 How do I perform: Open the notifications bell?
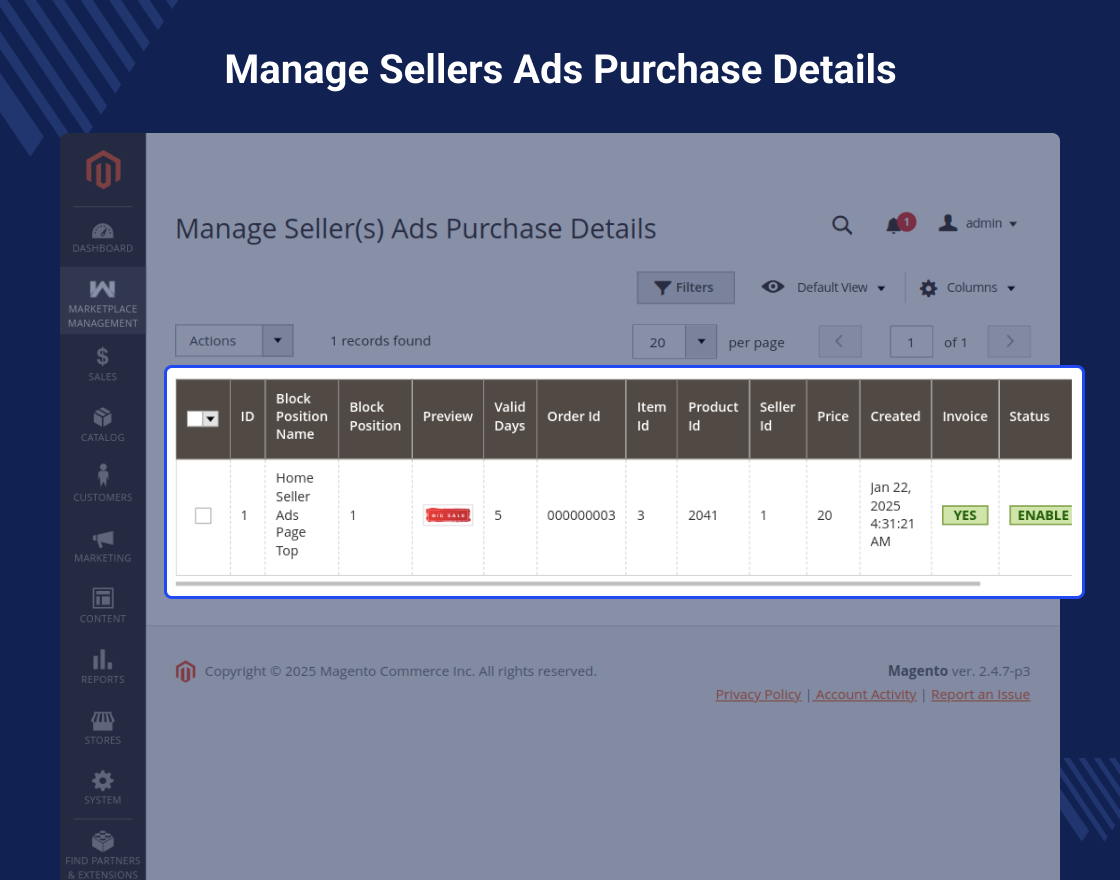[x=899, y=224]
